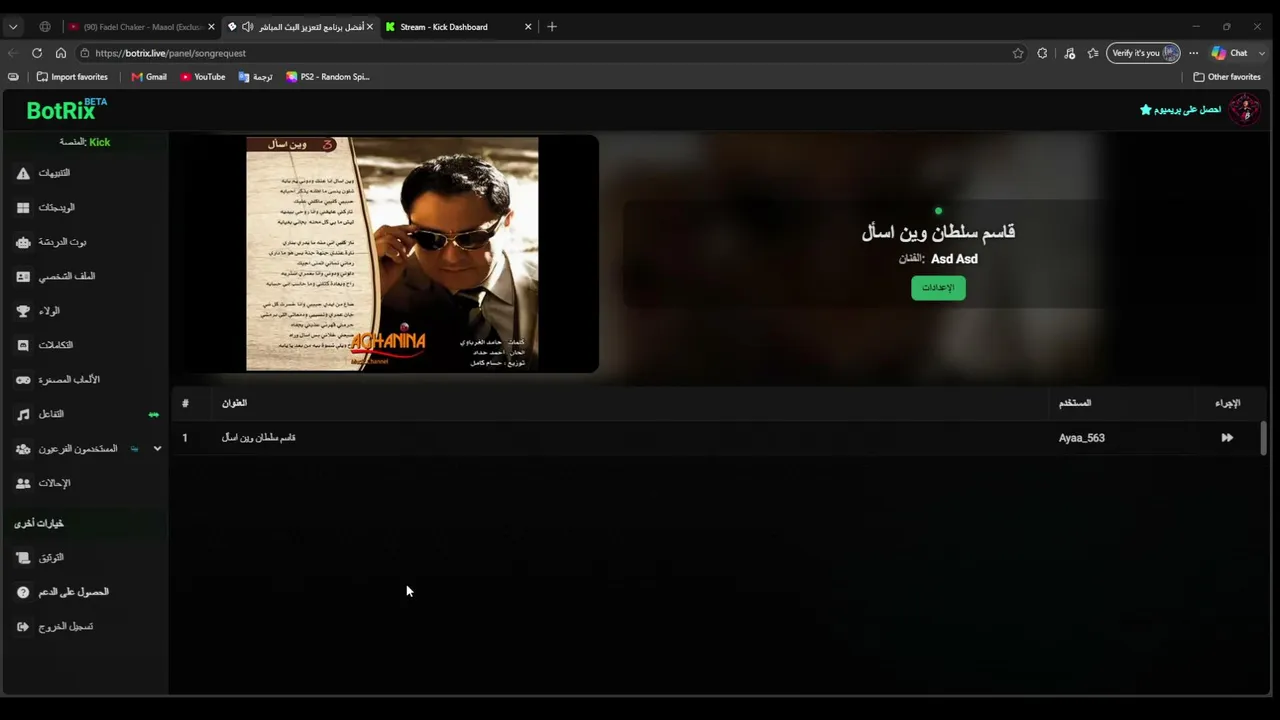The height and width of the screenshot is (720, 1280).
Task: Close the Fadel Chaker YouTube tab
Action: [211, 27]
